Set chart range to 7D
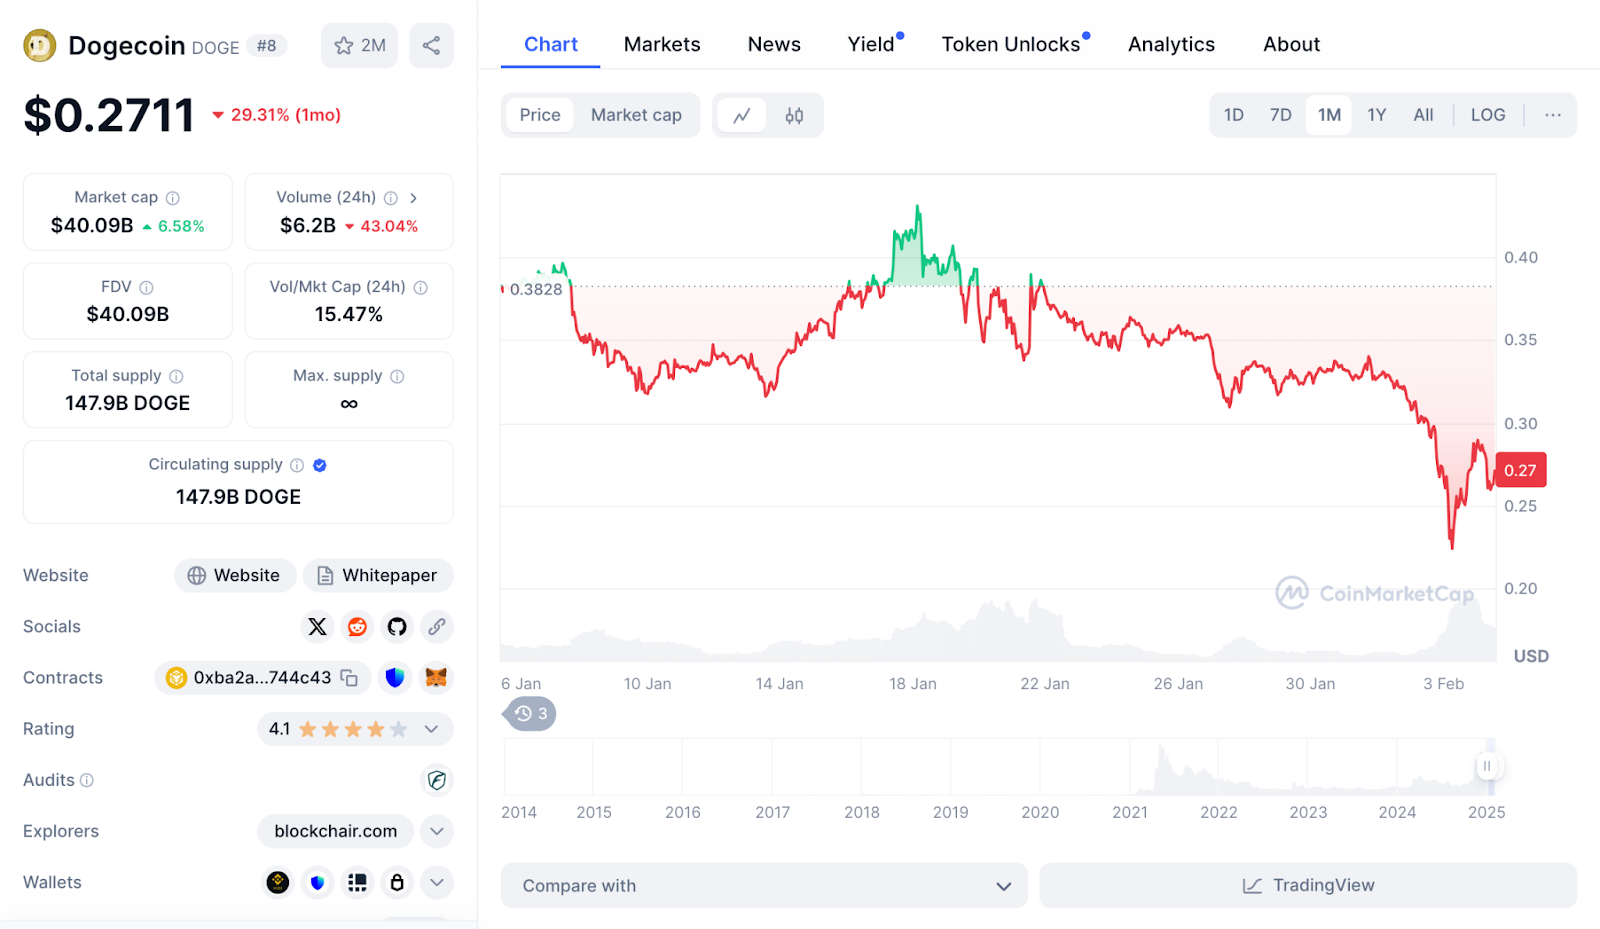 pyautogui.click(x=1281, y=115)
